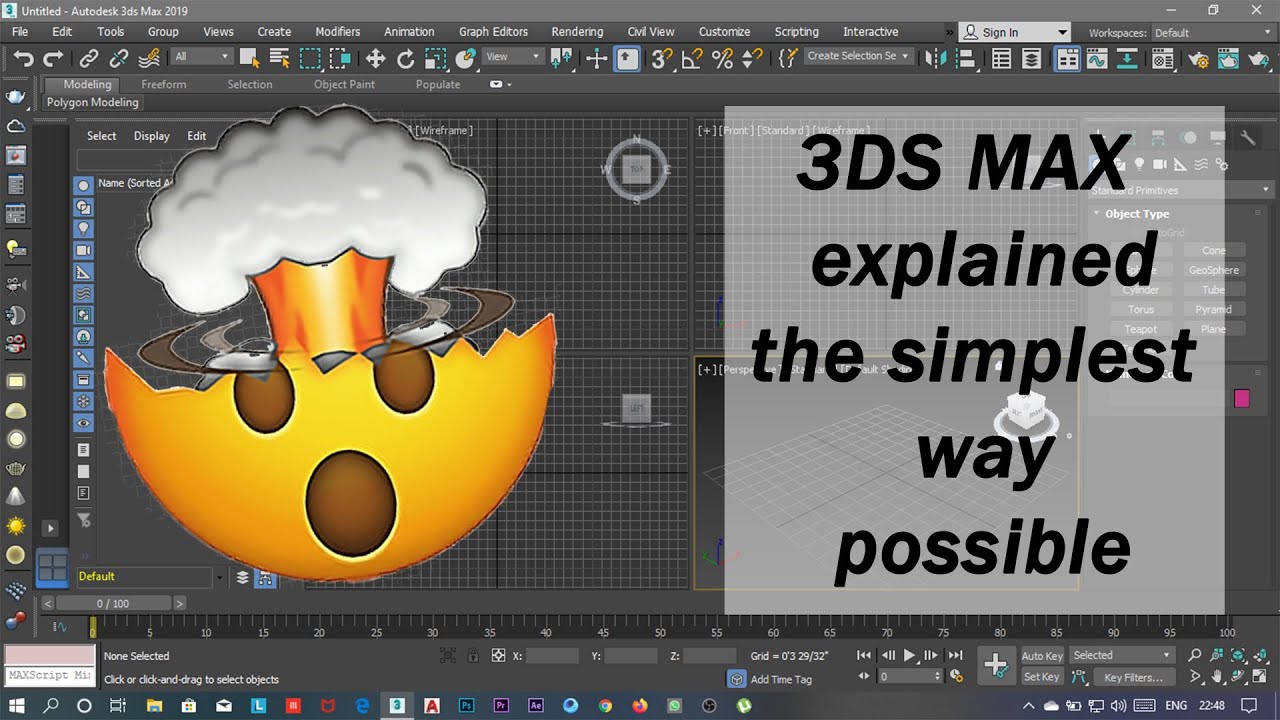Open the Scripting menu

coord(796,32)
